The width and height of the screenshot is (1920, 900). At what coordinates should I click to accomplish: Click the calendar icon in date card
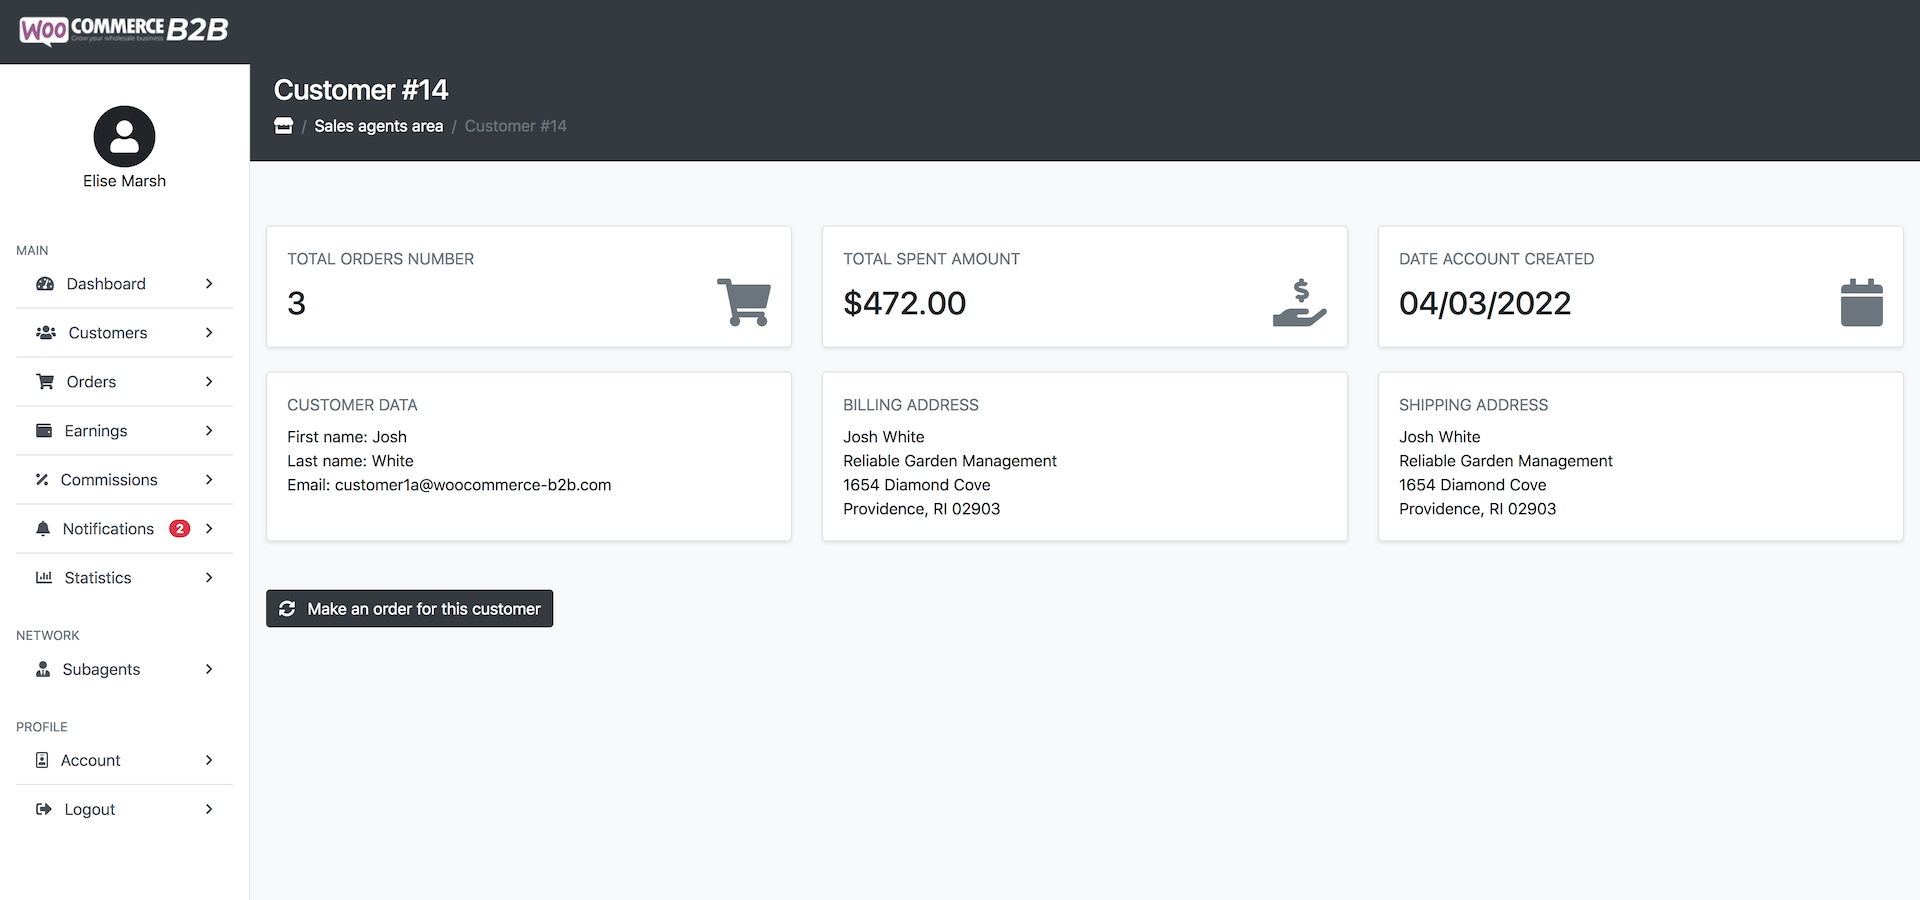tap(1861, 302)
